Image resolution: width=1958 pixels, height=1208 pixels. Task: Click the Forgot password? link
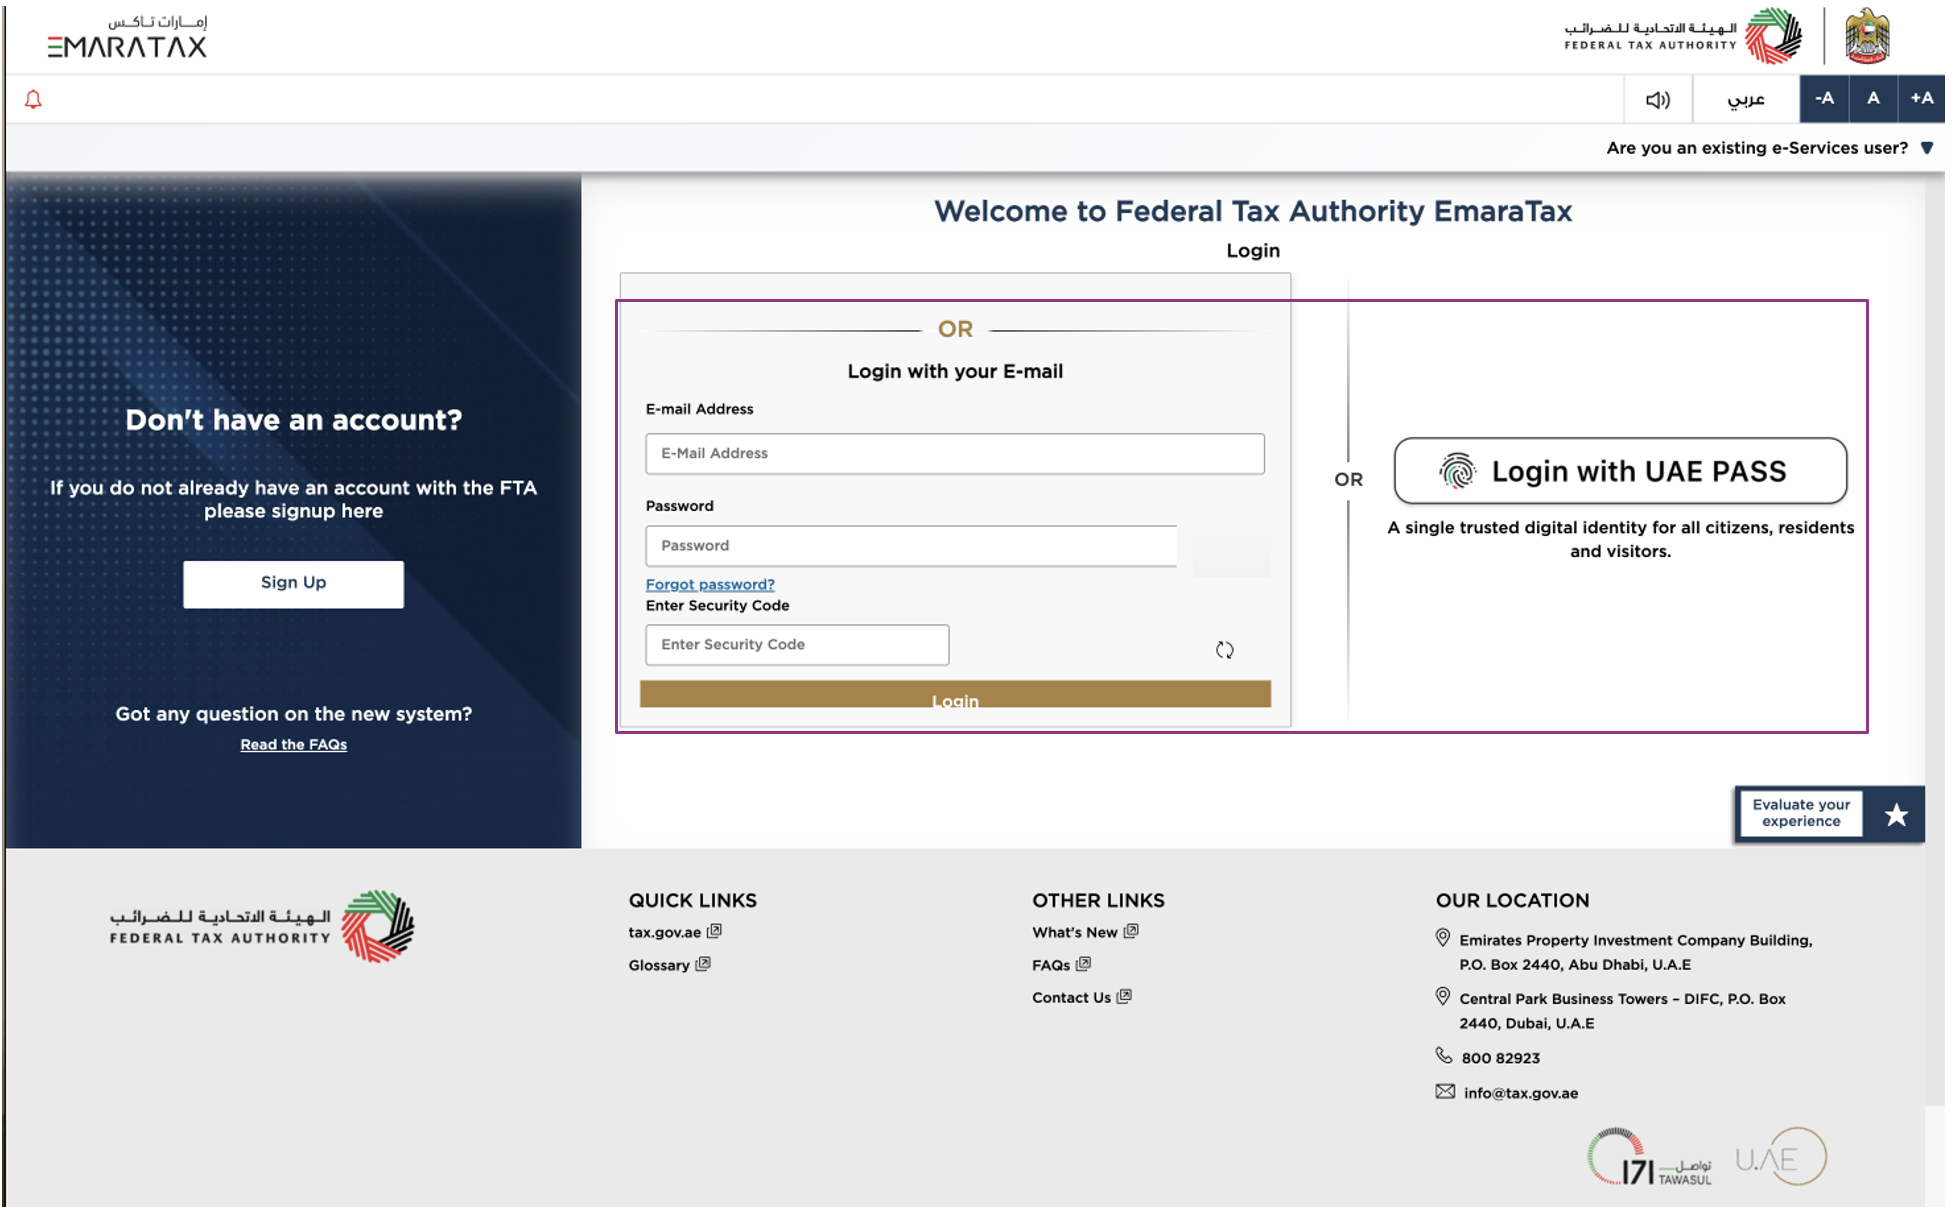[x=709, y=584]
